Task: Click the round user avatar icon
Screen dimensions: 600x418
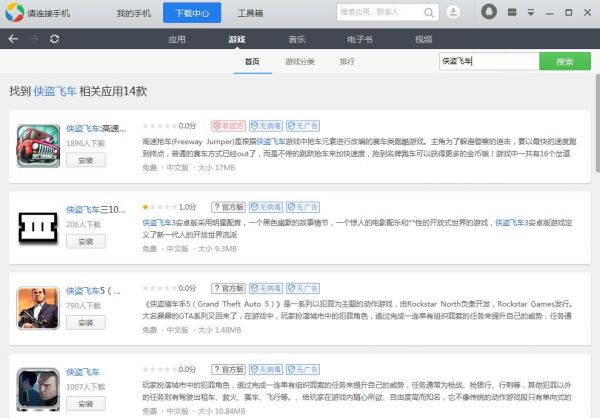Action: point(489,12)
